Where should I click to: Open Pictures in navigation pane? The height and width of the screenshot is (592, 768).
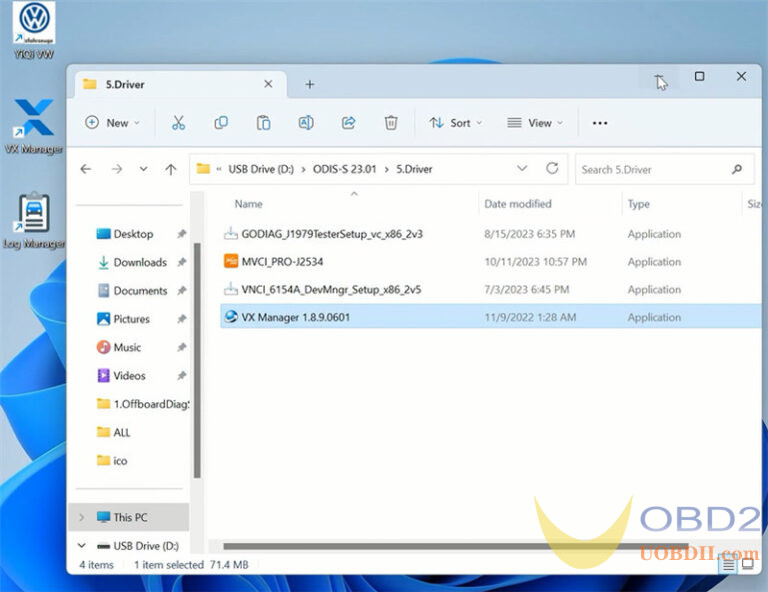click(131, 319)
